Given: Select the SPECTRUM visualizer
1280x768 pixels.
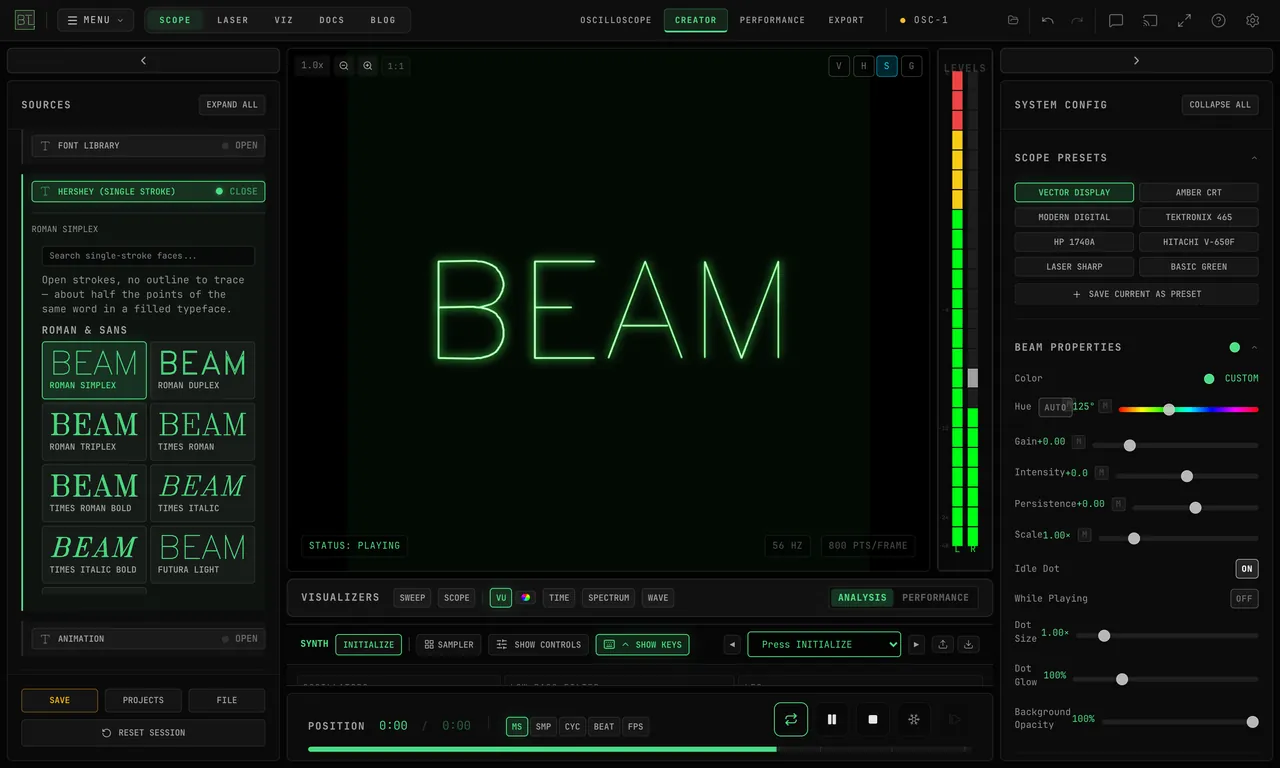Looking at the screenshot, I should coord(609,598).
